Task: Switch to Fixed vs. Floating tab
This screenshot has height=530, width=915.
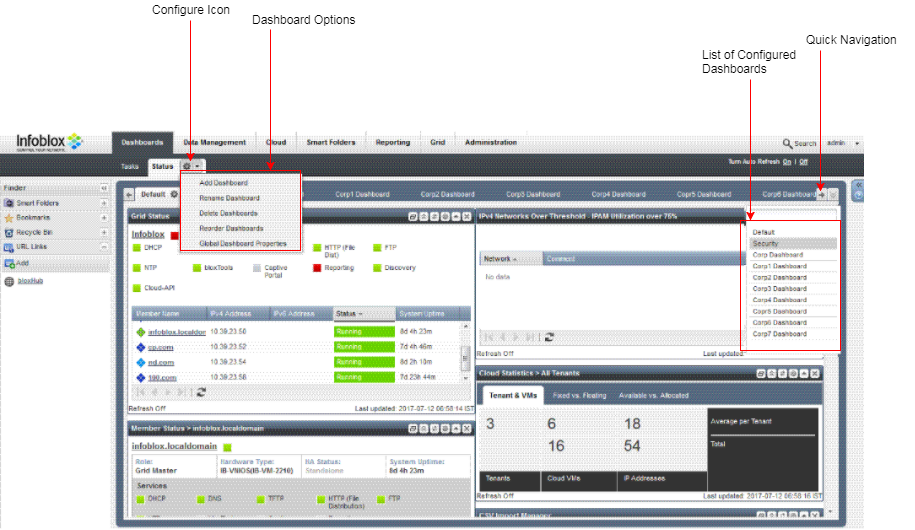Action: coord(579,396)
